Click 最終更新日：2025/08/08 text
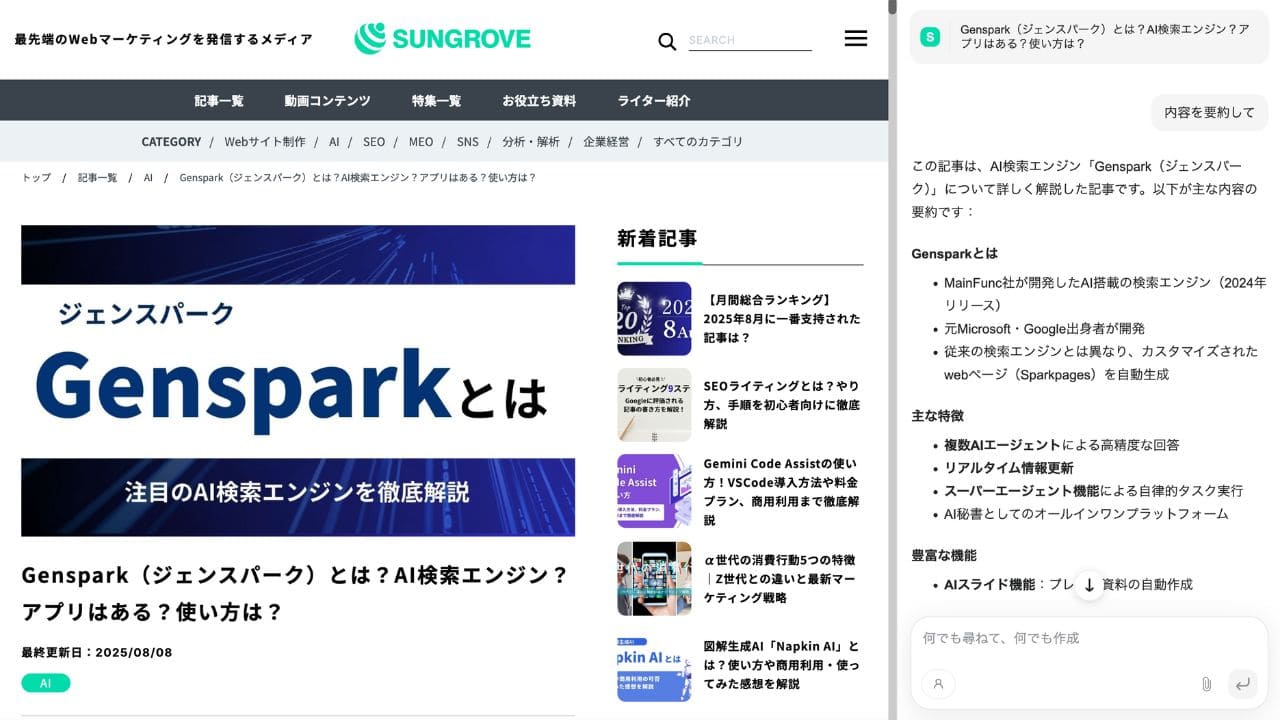The width and height of the screenshot is (1280, 720). [97, 652]
